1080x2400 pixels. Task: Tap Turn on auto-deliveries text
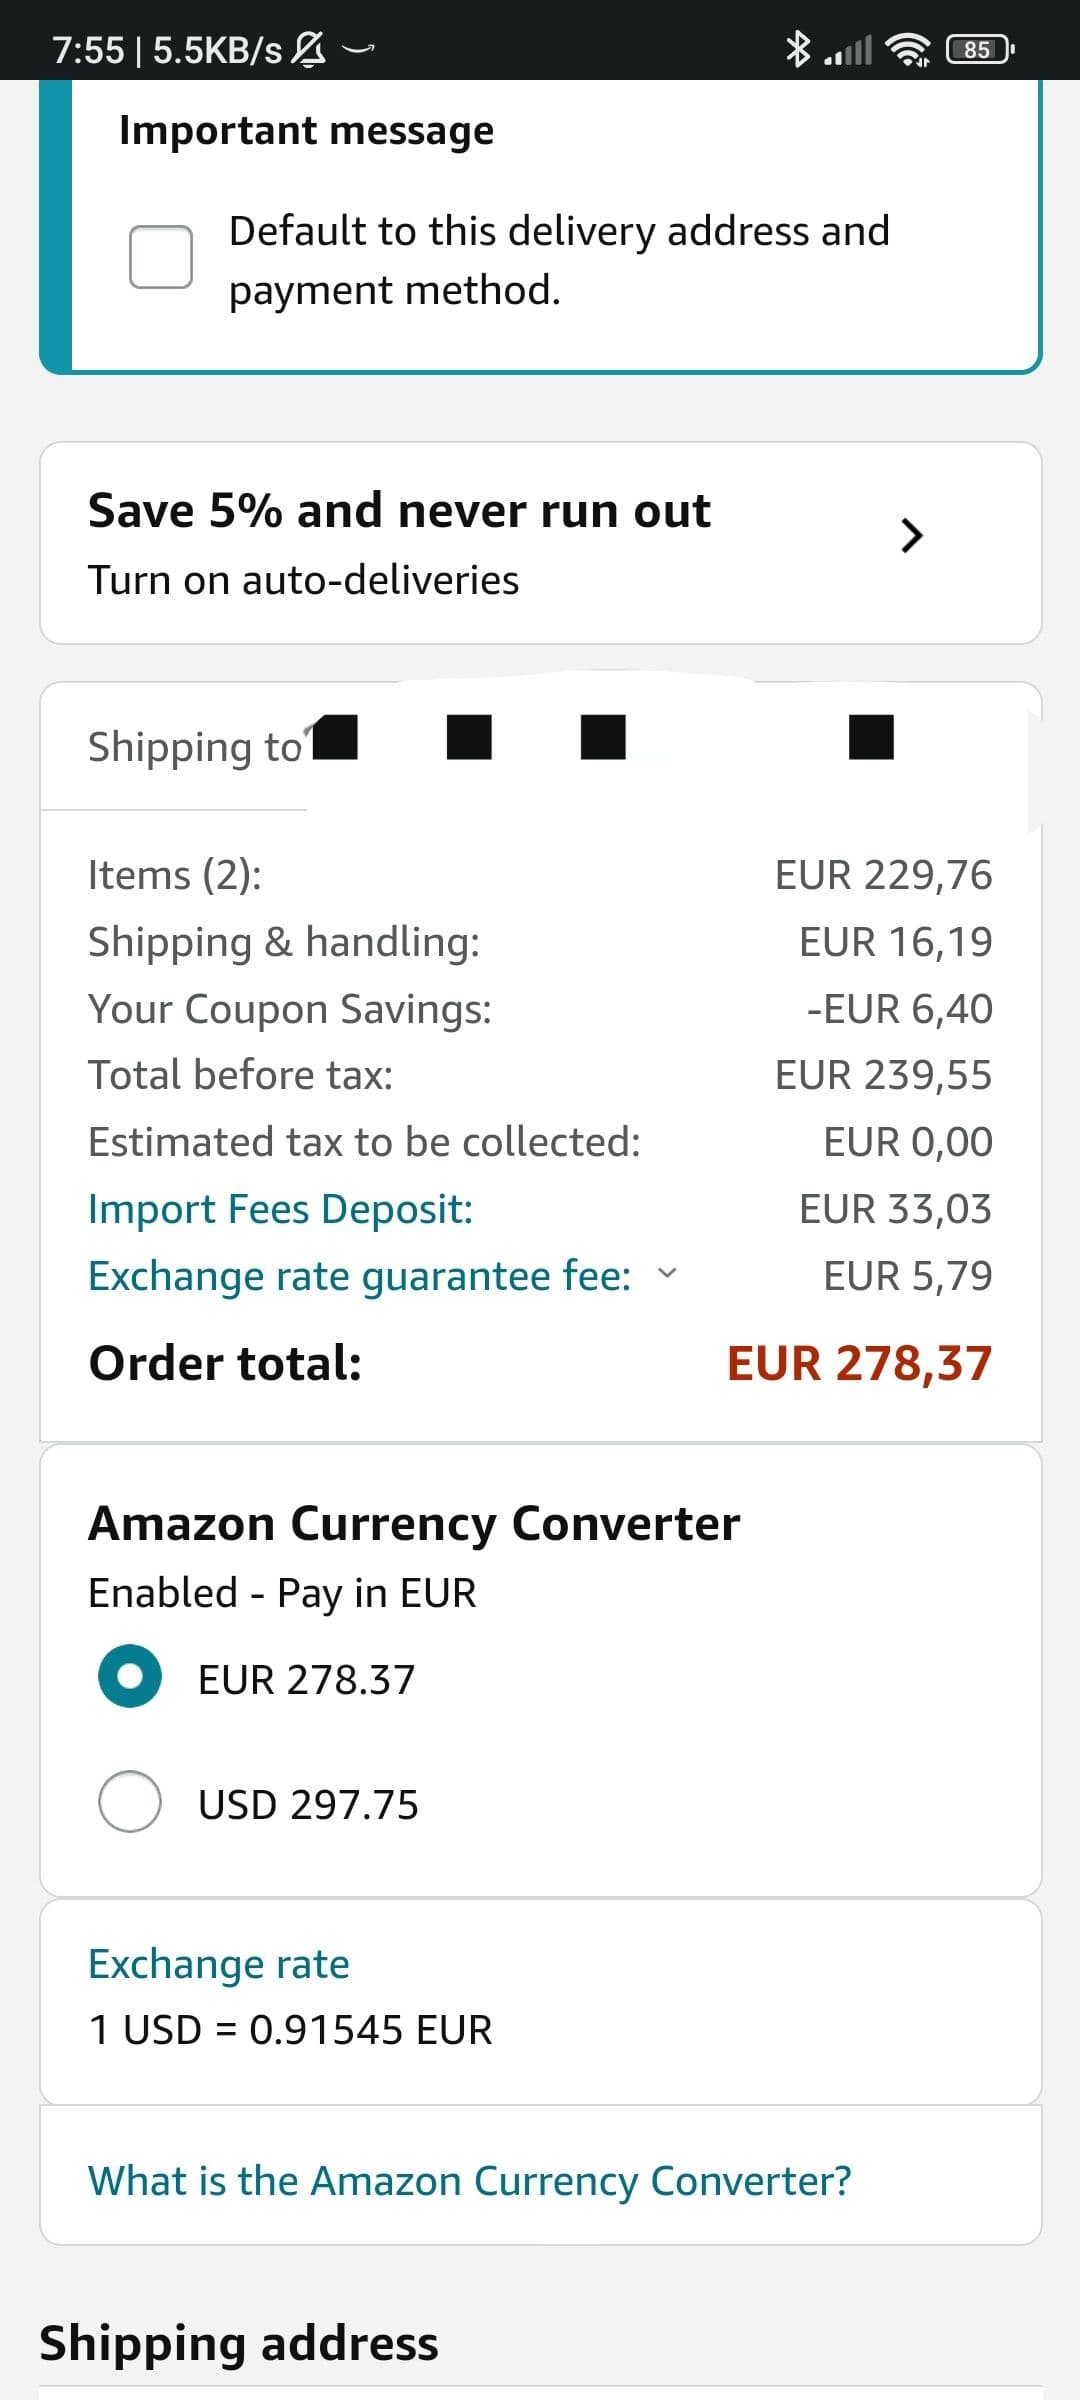pos(303,580)
